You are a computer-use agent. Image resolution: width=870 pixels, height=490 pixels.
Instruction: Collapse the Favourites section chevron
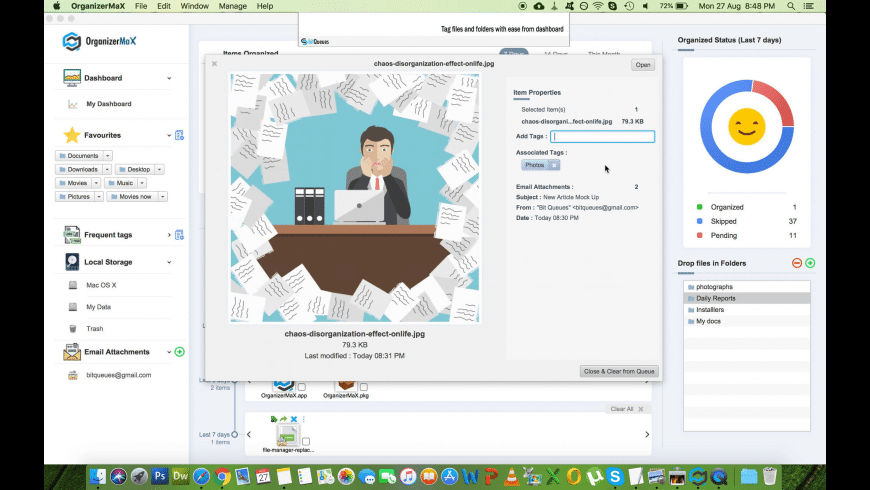point(169,135)
